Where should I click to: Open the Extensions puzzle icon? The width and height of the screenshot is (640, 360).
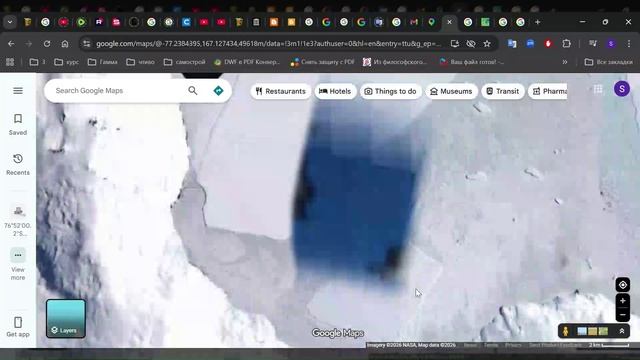566,43
